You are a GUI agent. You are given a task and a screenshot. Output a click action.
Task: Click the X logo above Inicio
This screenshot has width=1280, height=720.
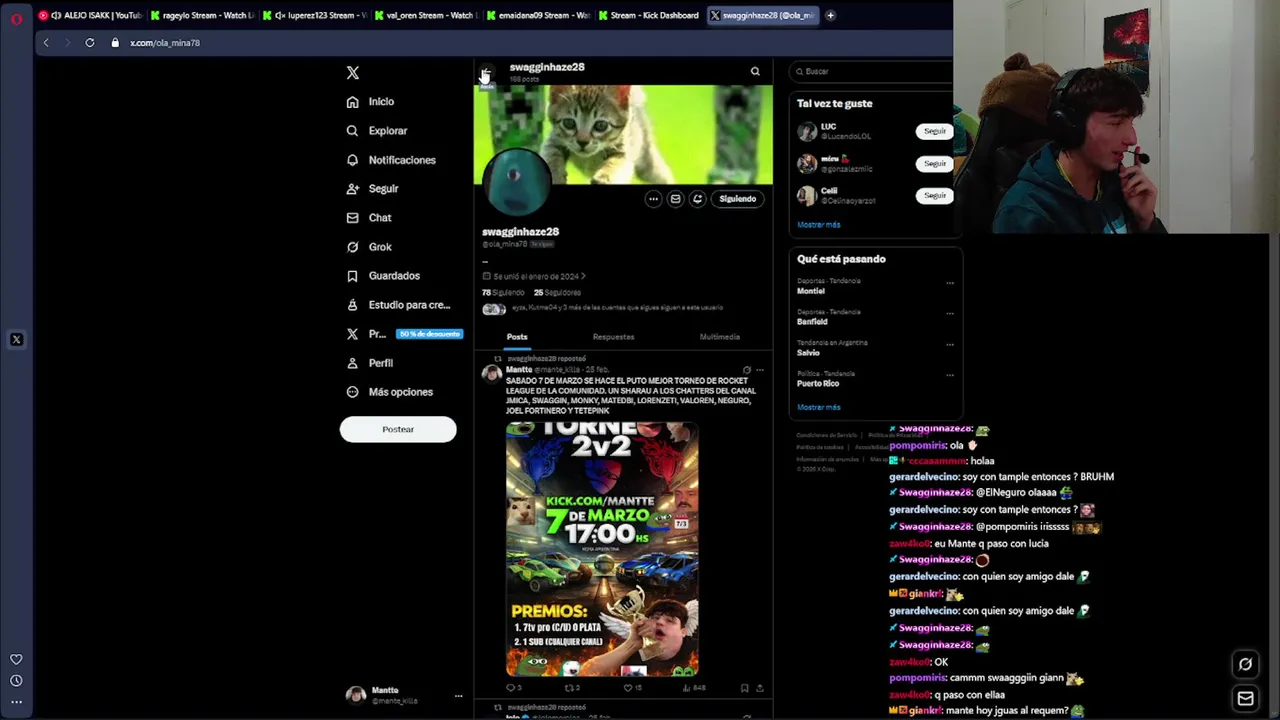(352, 73)
